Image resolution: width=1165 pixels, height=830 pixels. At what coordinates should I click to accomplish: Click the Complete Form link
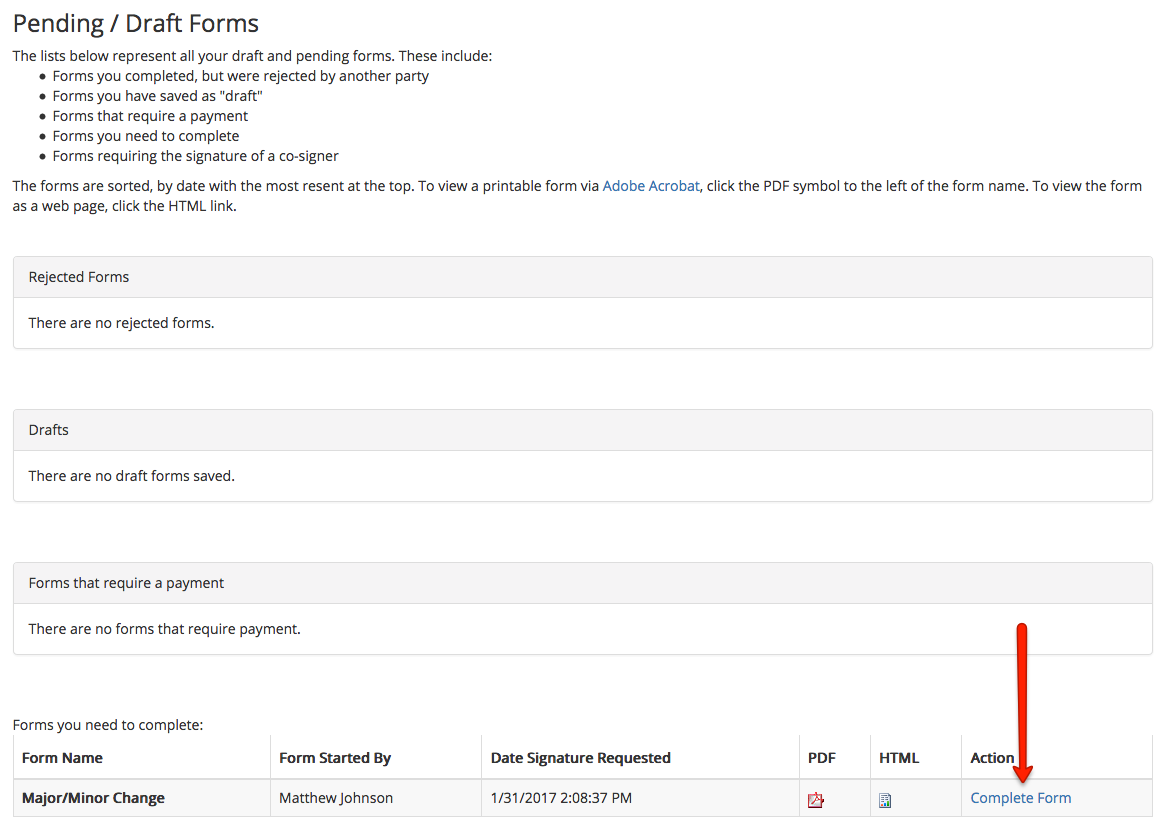click(x=1020, y=798)
